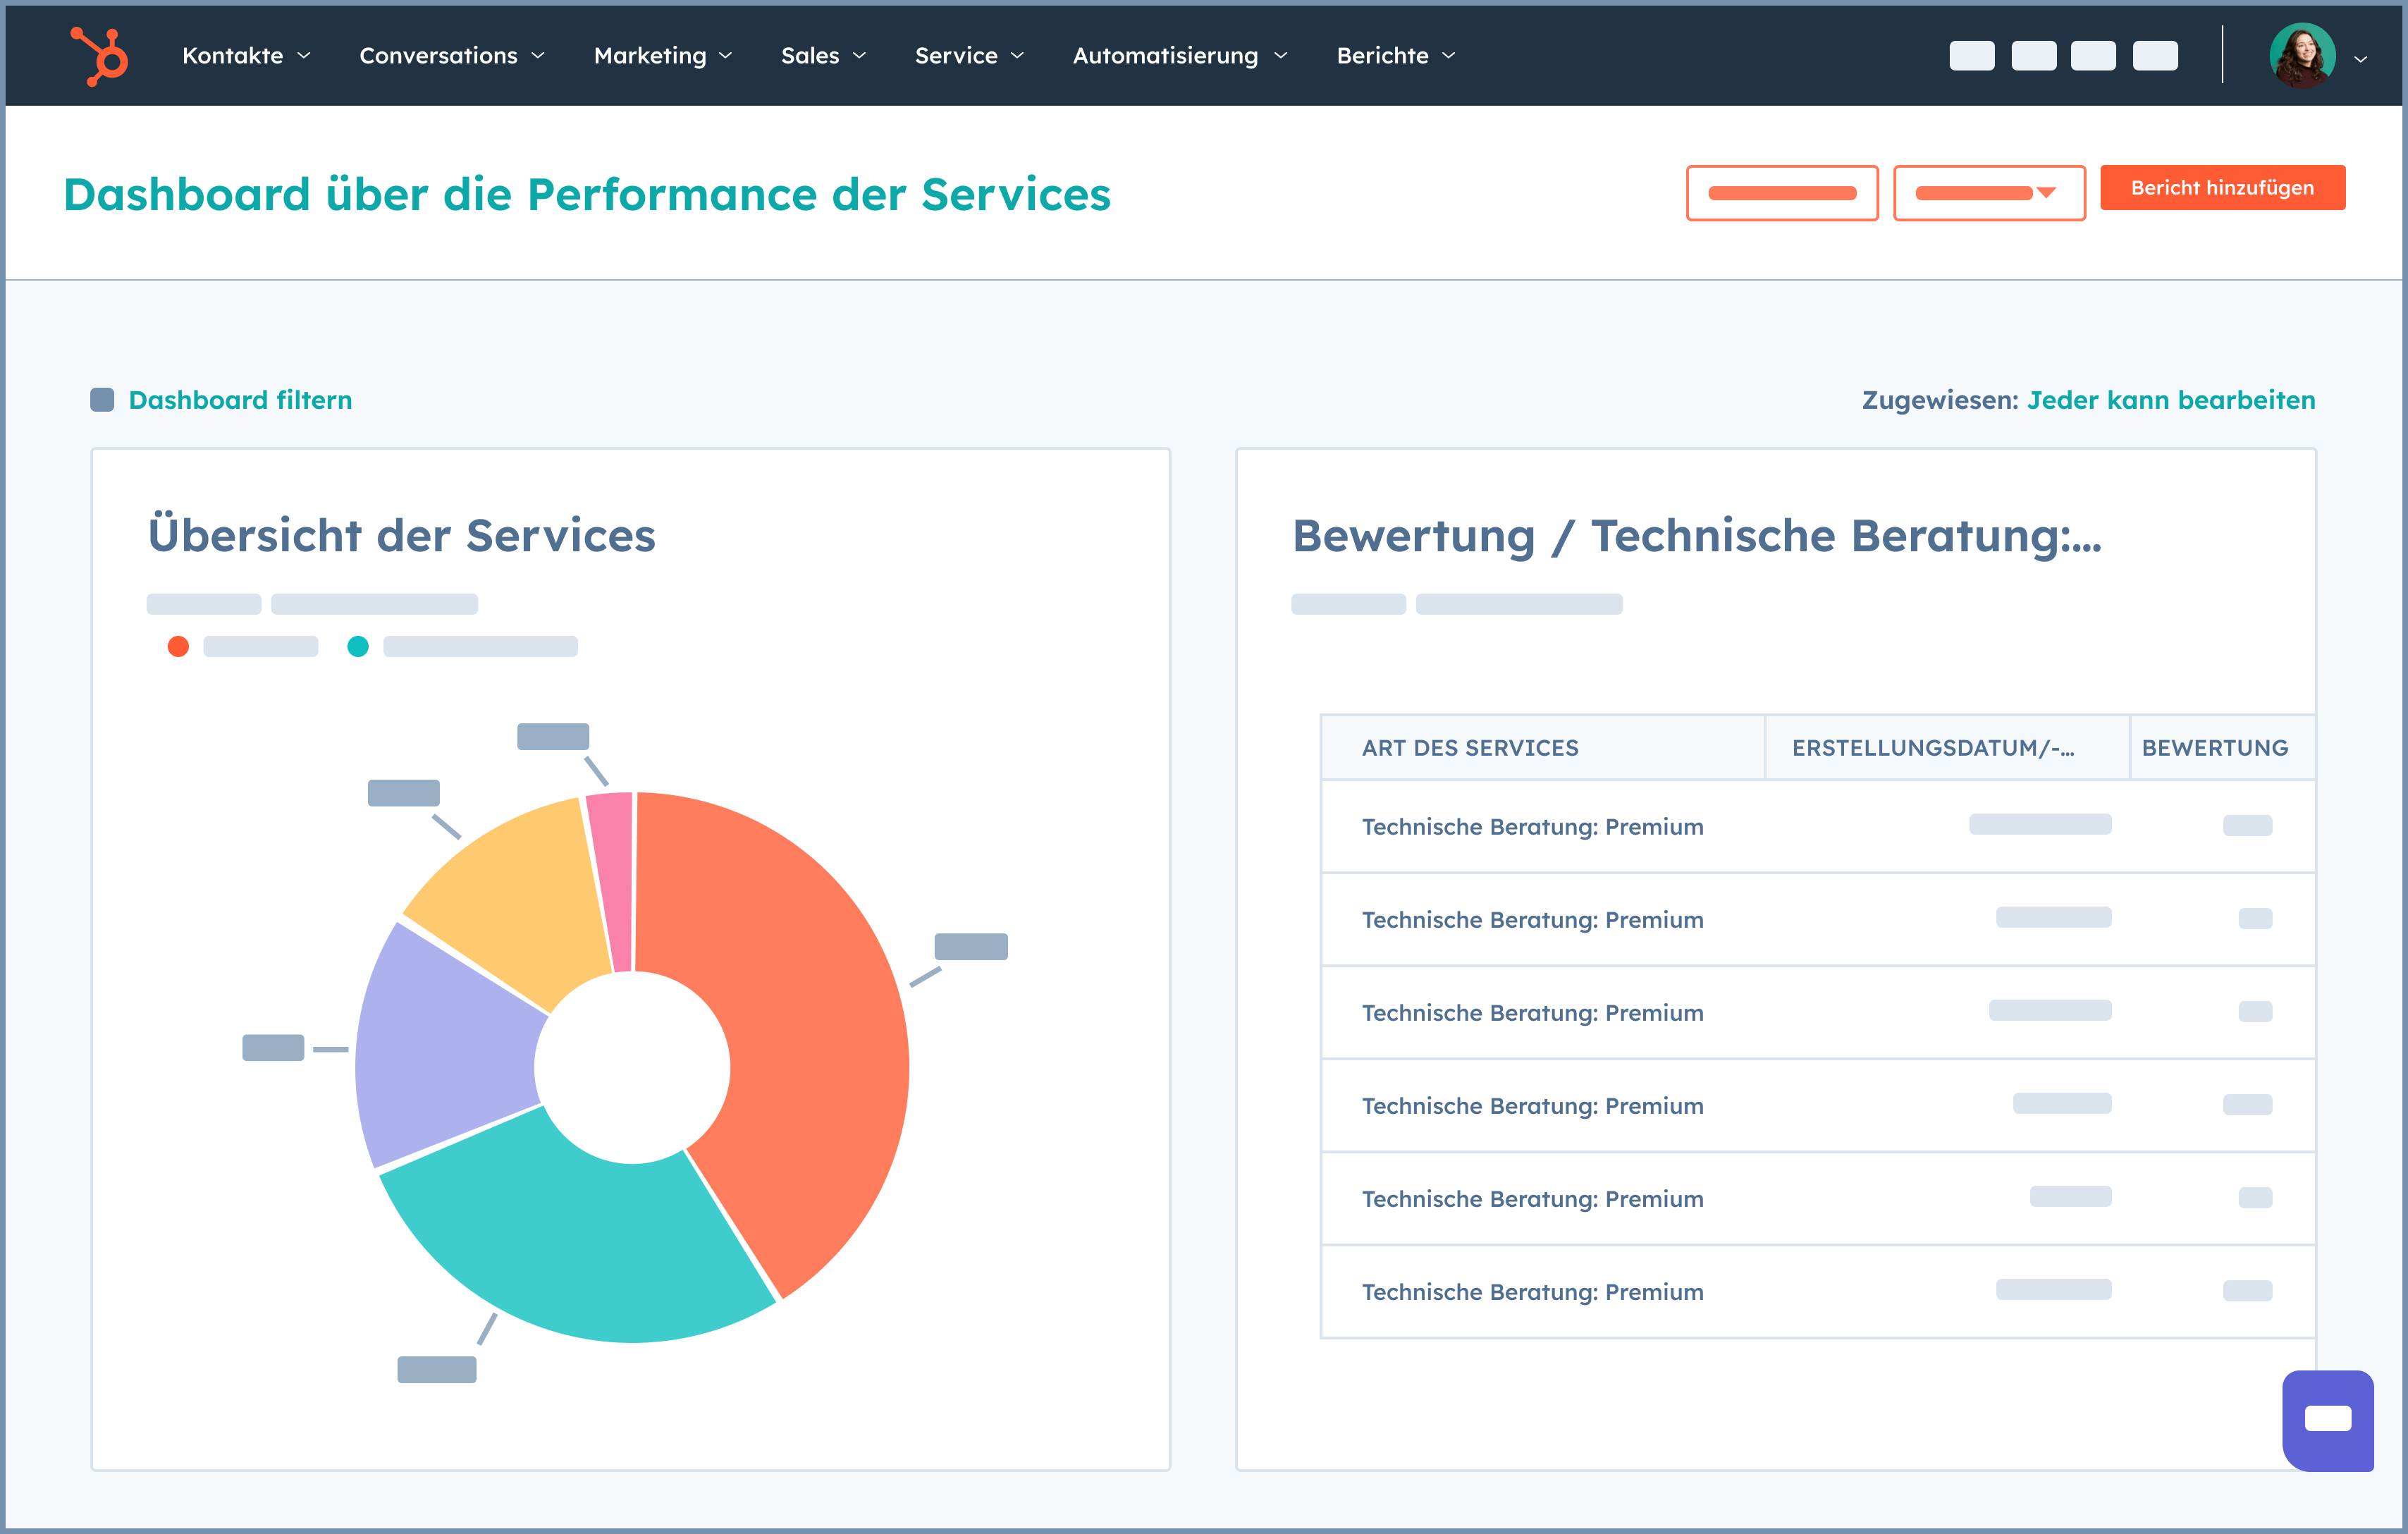Screen dimensions: 2408x1534
Task: Toggle the orange legend dot in Übersicht der Services
Action: tap(179, 646)
